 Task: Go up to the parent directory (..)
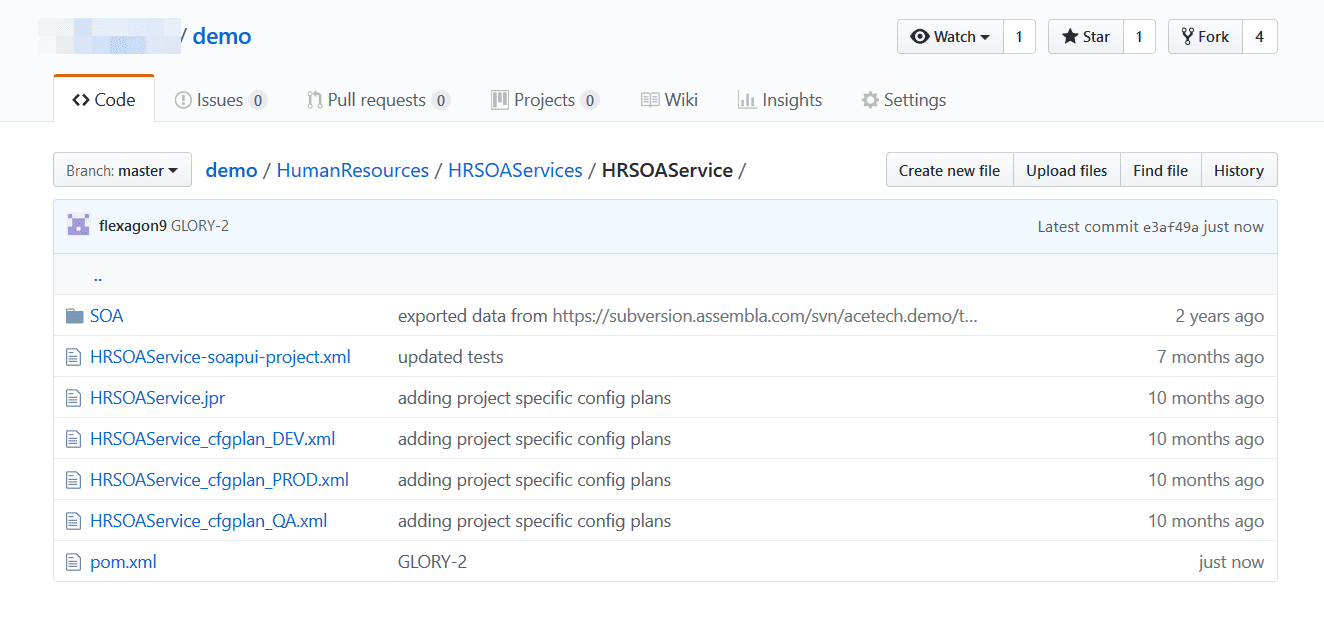click(x=97, y=276)
